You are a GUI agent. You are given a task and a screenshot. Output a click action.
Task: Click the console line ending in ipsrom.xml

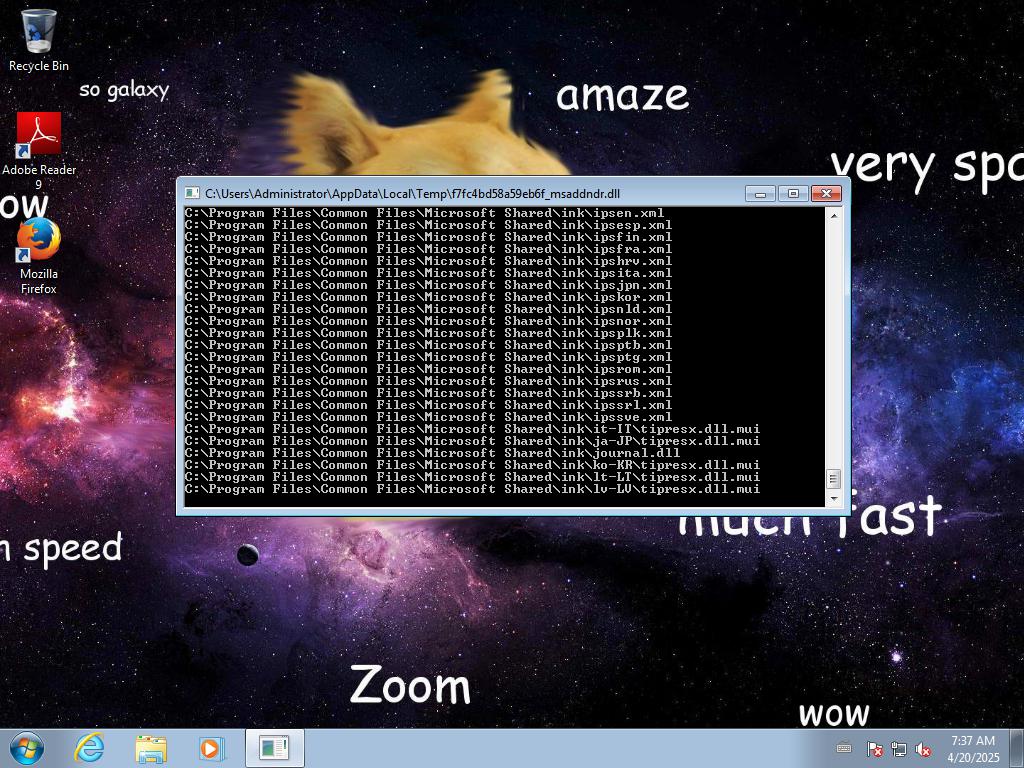[428, 369]
